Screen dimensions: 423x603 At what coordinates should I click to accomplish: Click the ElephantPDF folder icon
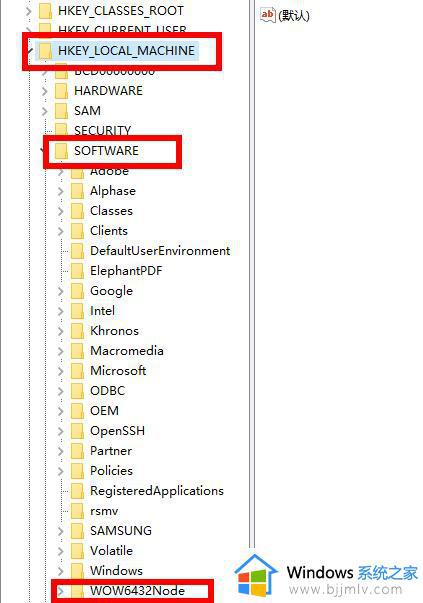(x=77, y=271)
